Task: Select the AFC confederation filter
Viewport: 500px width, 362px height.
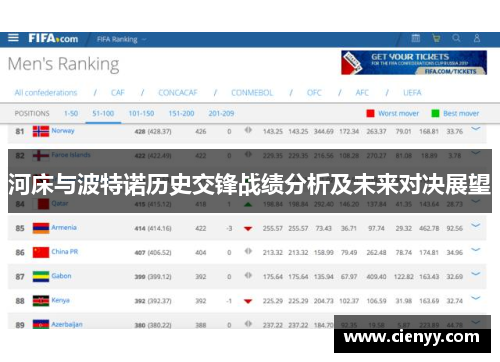Action: coord(362,93)
